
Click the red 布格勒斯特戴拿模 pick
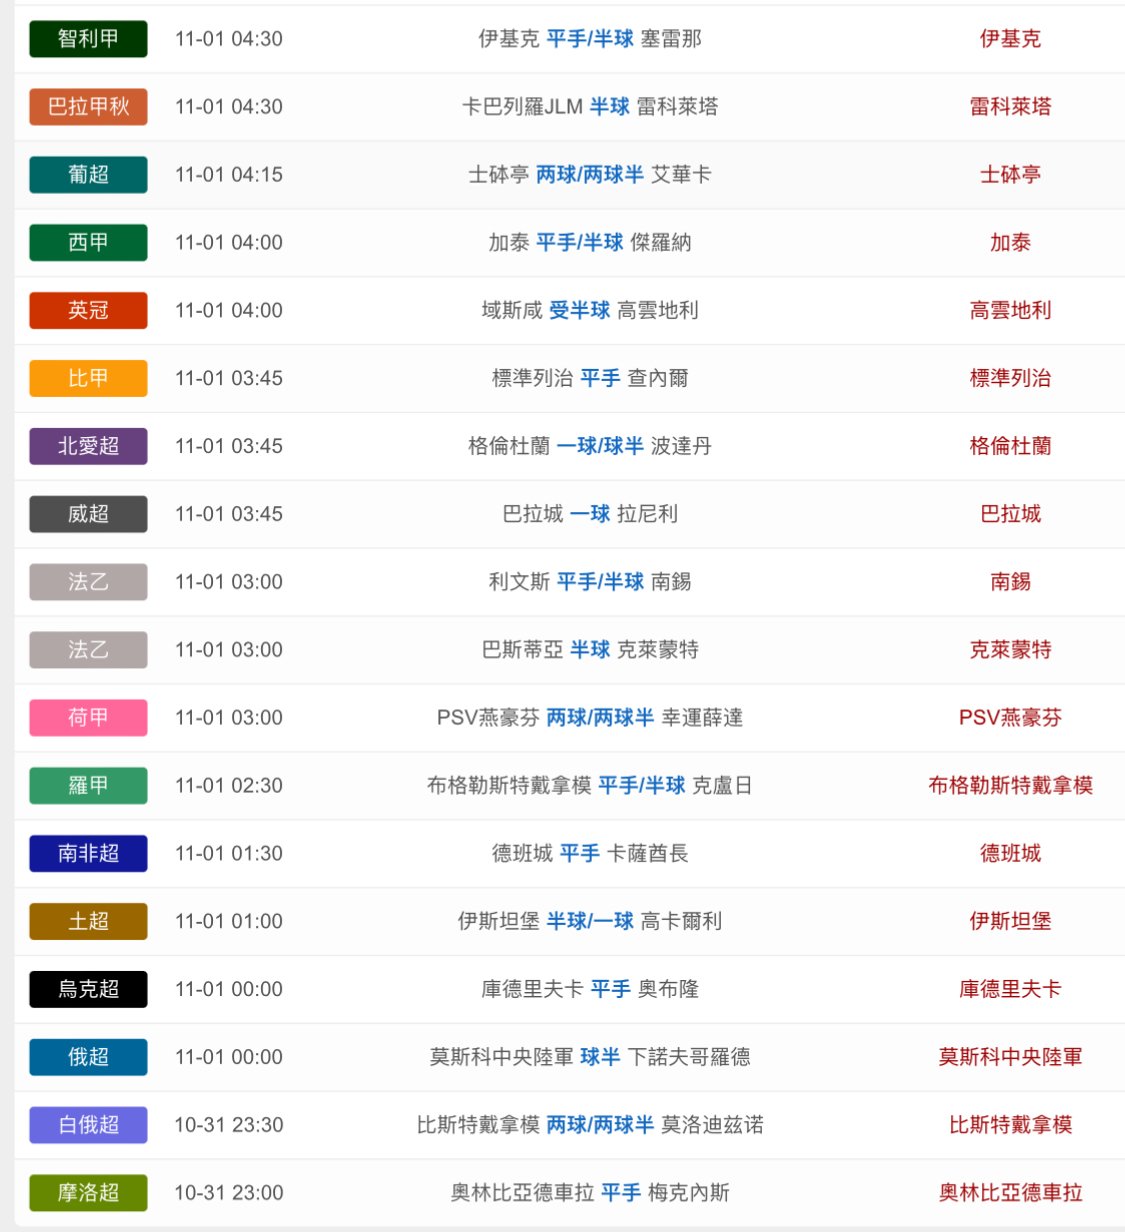1010,786
